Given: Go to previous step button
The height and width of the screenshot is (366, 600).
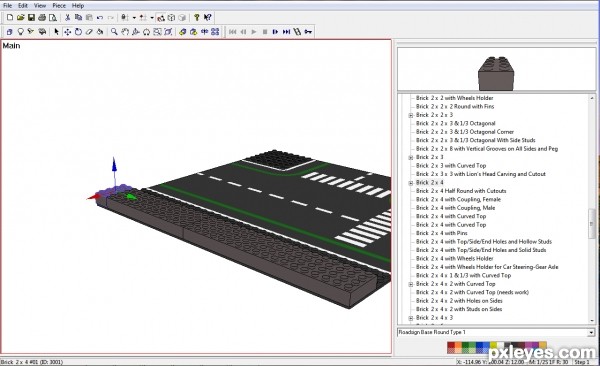Looking at the screenshot, I should coord(243,32).
